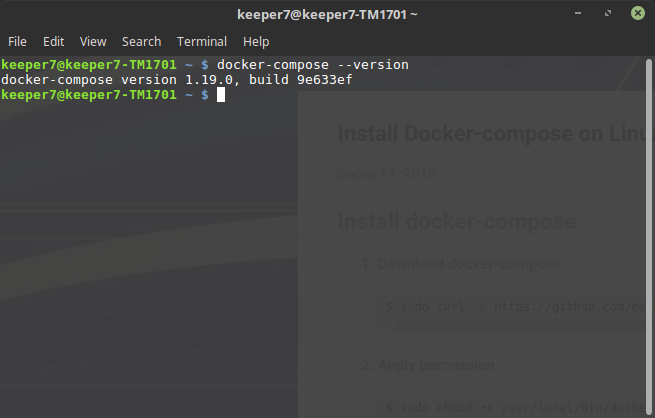The height and width of the screenshot is (418, 655).
Task: Open the Search menu
Action: (x=141, y=42)
